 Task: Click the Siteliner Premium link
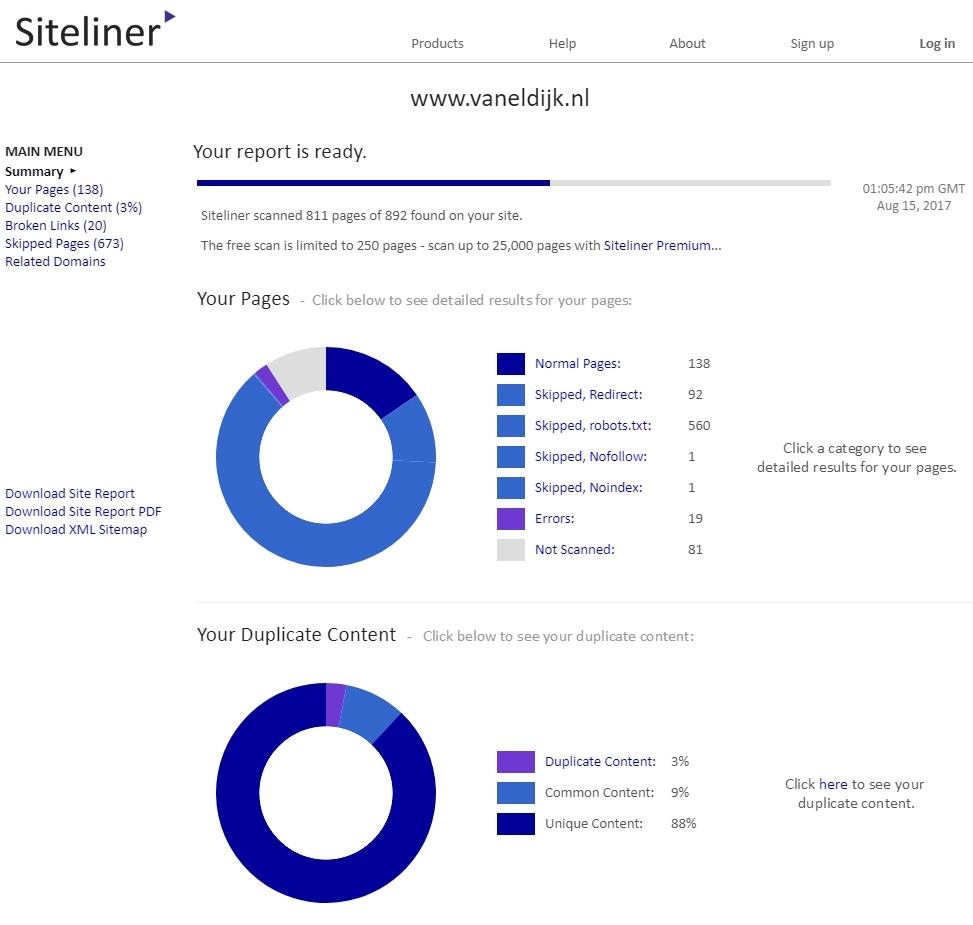(662, 245)
